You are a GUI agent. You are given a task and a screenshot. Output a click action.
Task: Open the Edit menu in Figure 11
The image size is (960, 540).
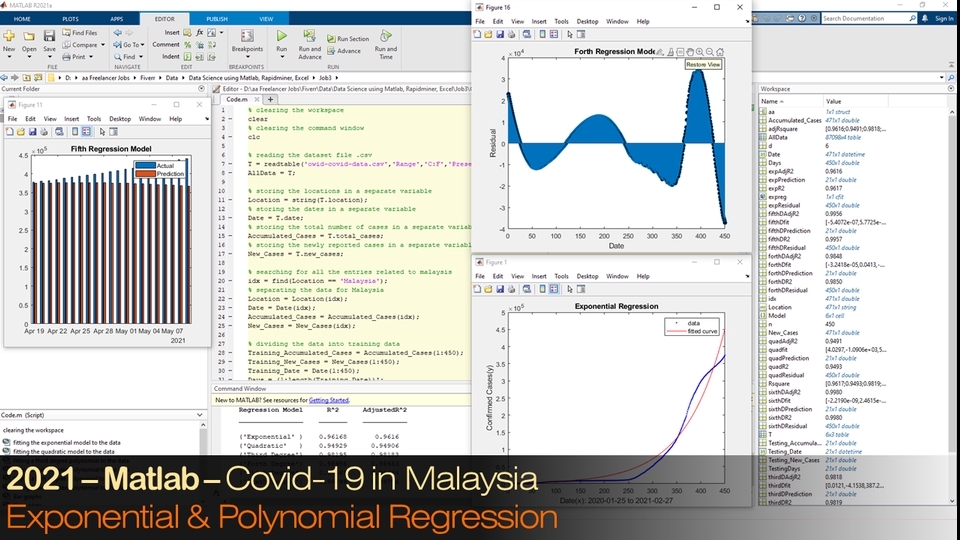(x=30, y=119)
